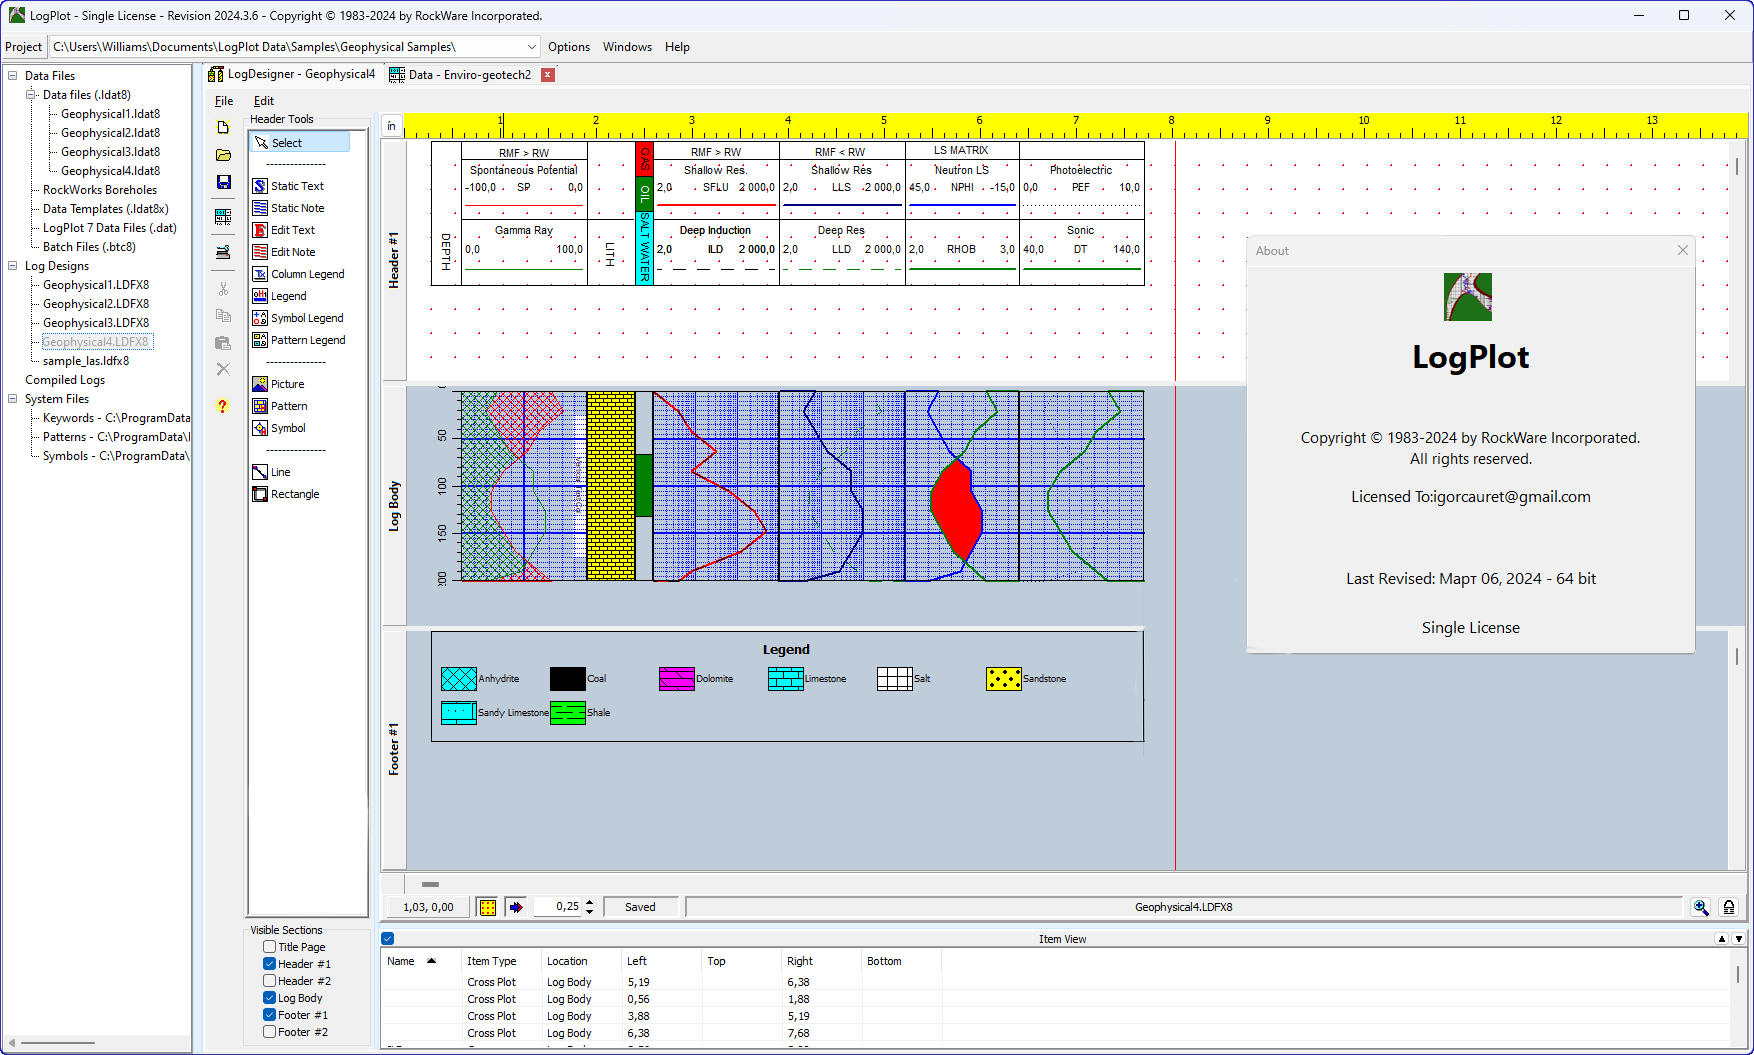Sort Item View by Item Type column
1754x1055 pixels.
tap(500, 961)
